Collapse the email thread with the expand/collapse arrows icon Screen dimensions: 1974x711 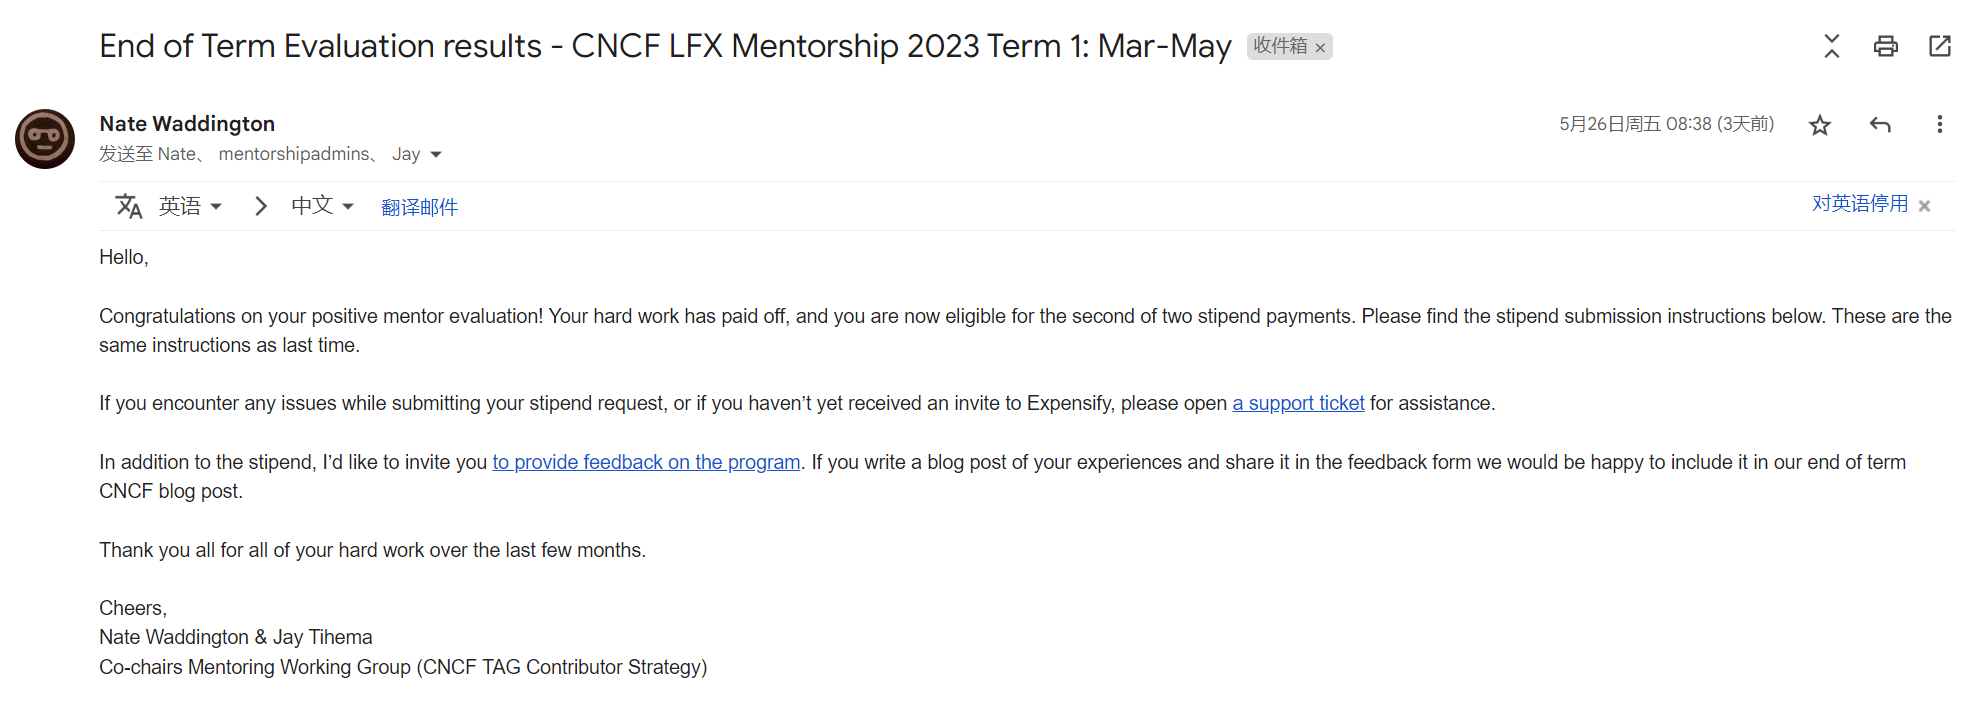click(1831, 46)
